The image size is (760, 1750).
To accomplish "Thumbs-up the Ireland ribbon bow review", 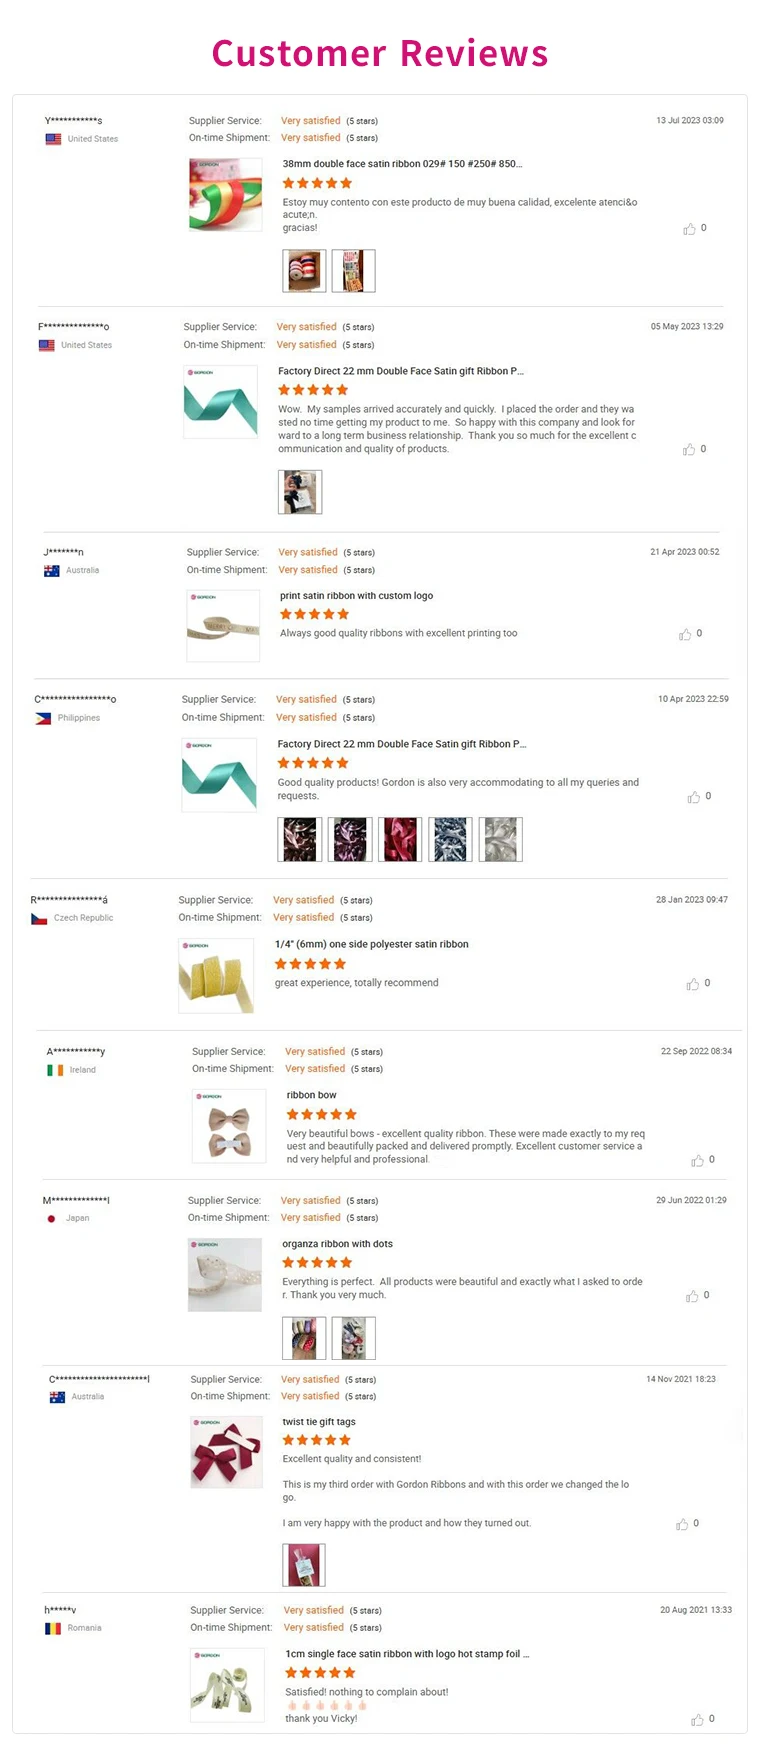I will point(697,1161).
